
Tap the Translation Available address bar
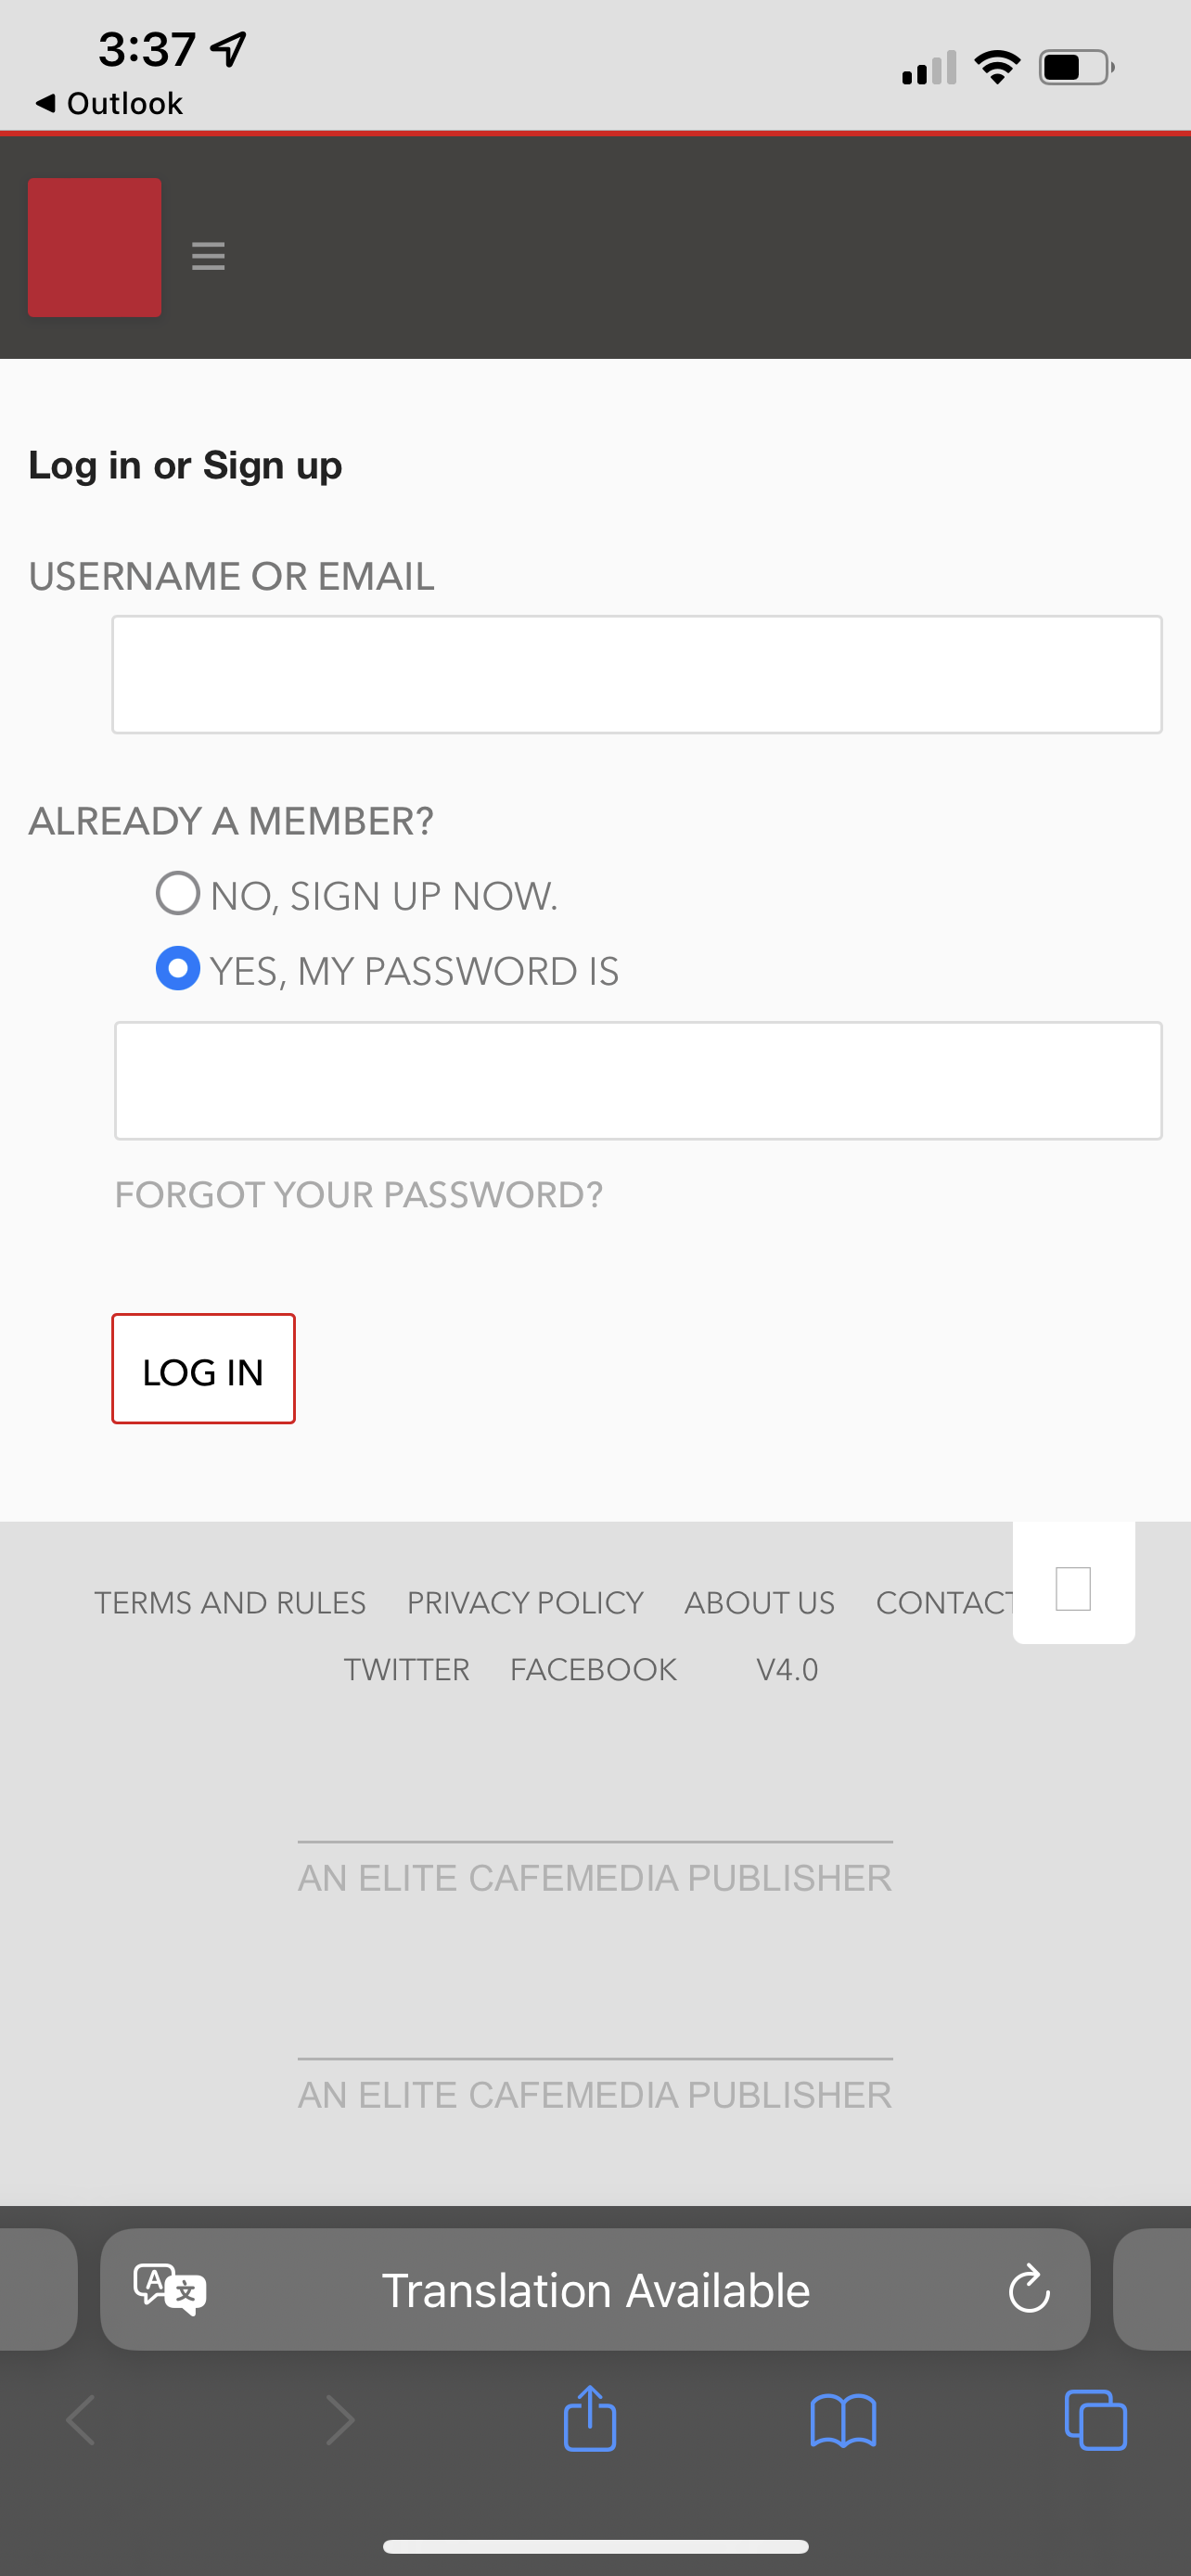[596, 2289]
